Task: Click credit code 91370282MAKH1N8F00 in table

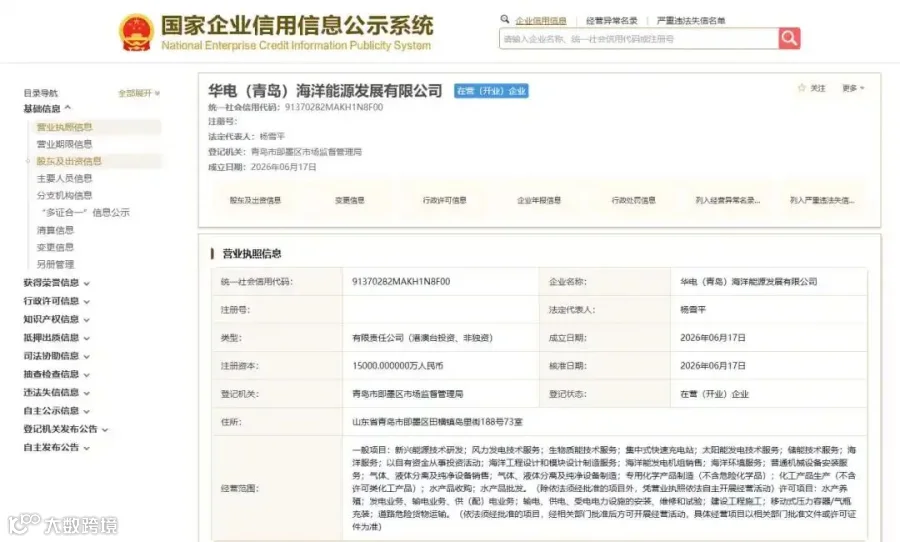Action: pos(401,281)
